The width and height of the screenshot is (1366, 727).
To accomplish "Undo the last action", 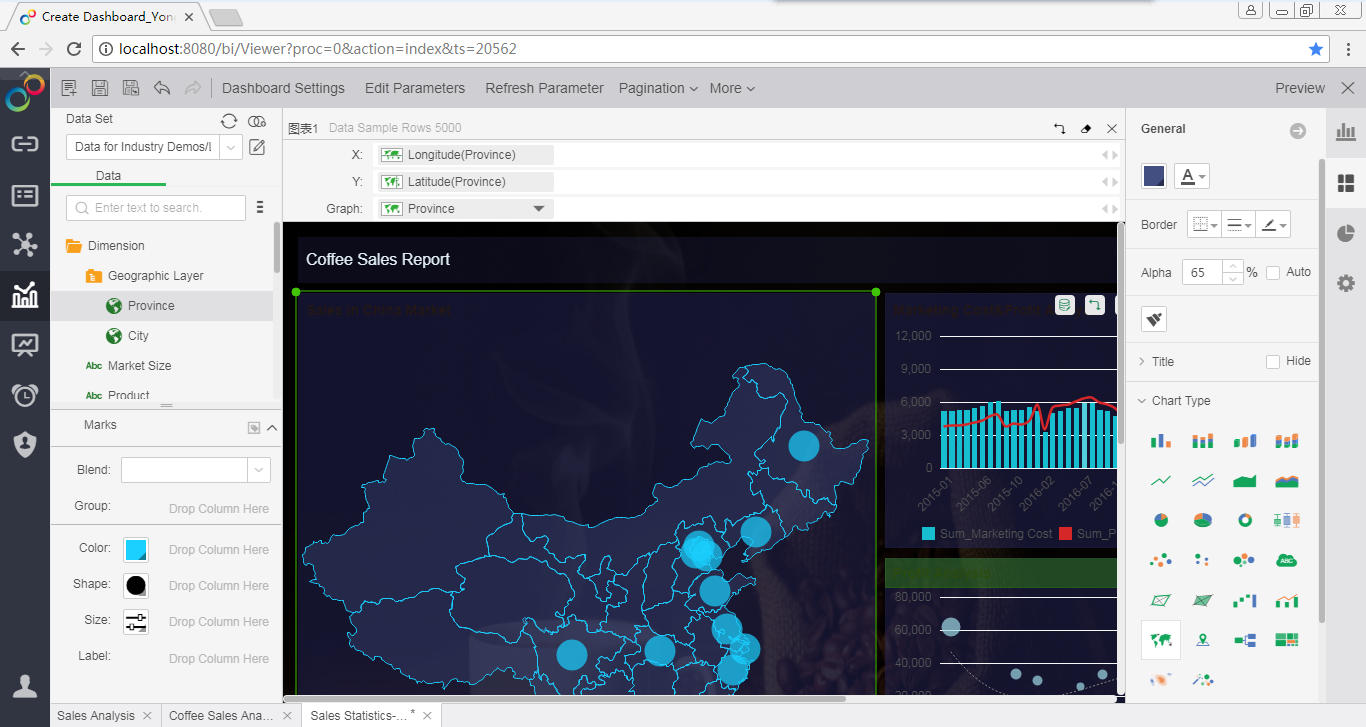I will click(x=162, y=88).
